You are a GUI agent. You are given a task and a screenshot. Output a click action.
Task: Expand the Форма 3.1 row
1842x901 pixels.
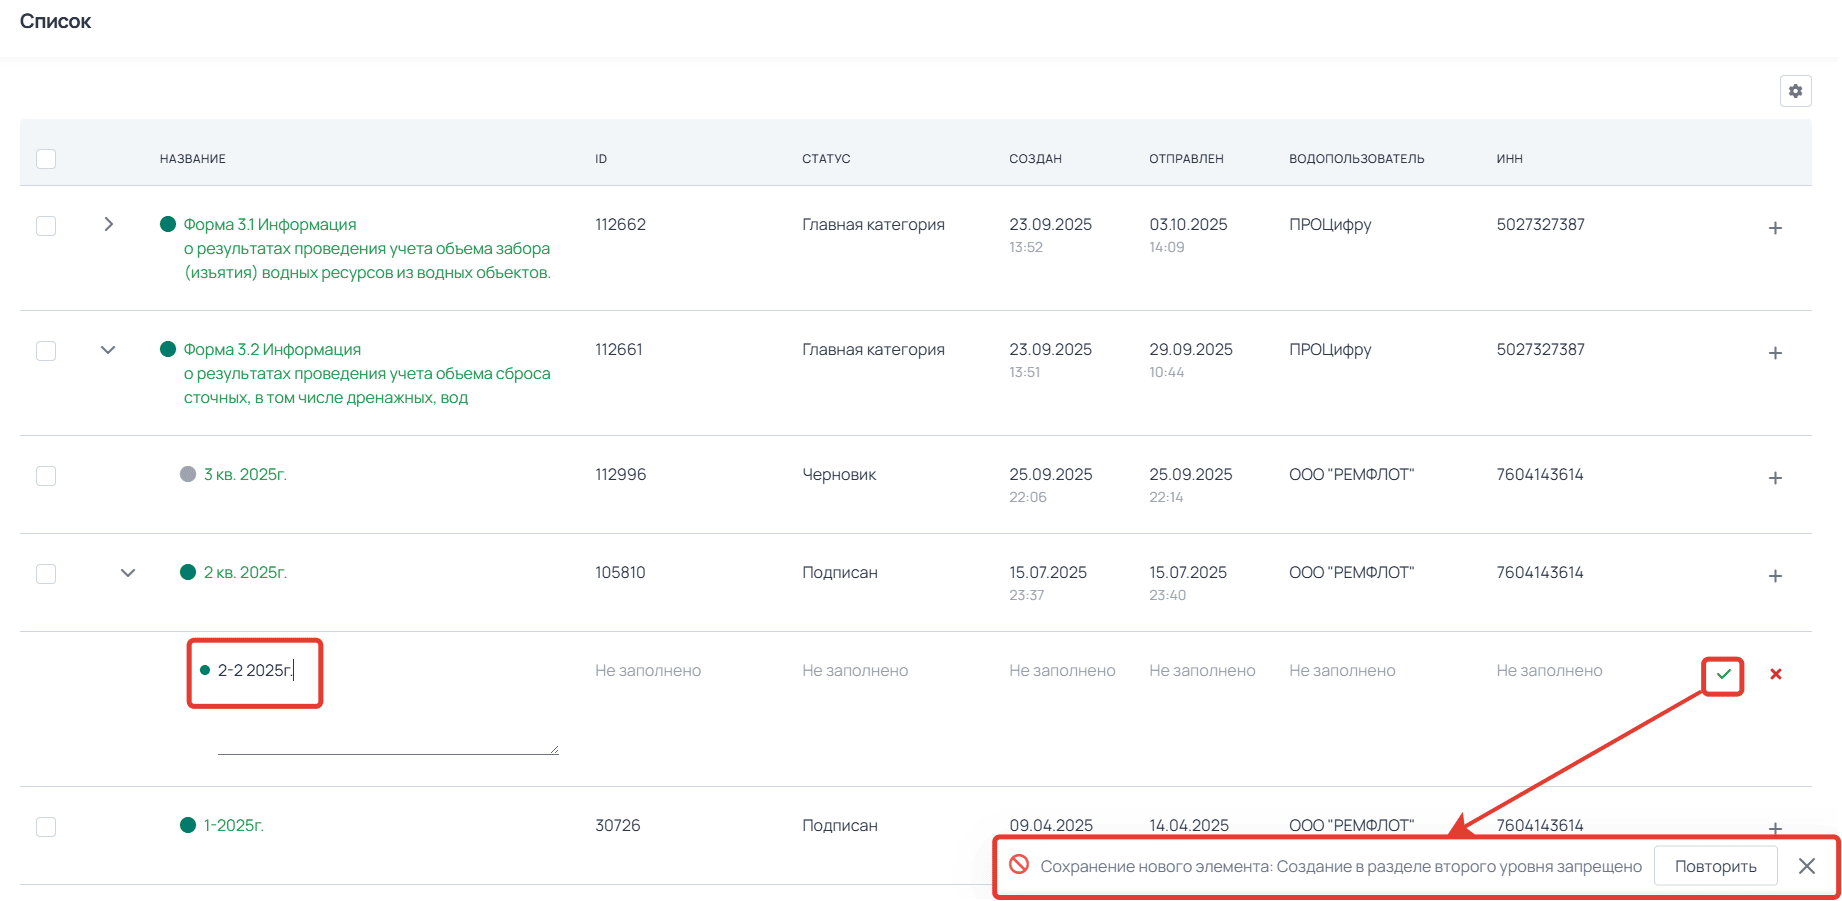108,224
